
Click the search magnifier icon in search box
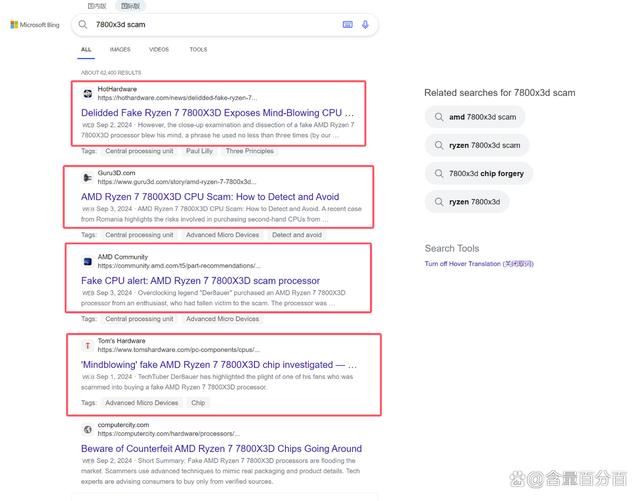pyautogui.click(x=83, y=24)
